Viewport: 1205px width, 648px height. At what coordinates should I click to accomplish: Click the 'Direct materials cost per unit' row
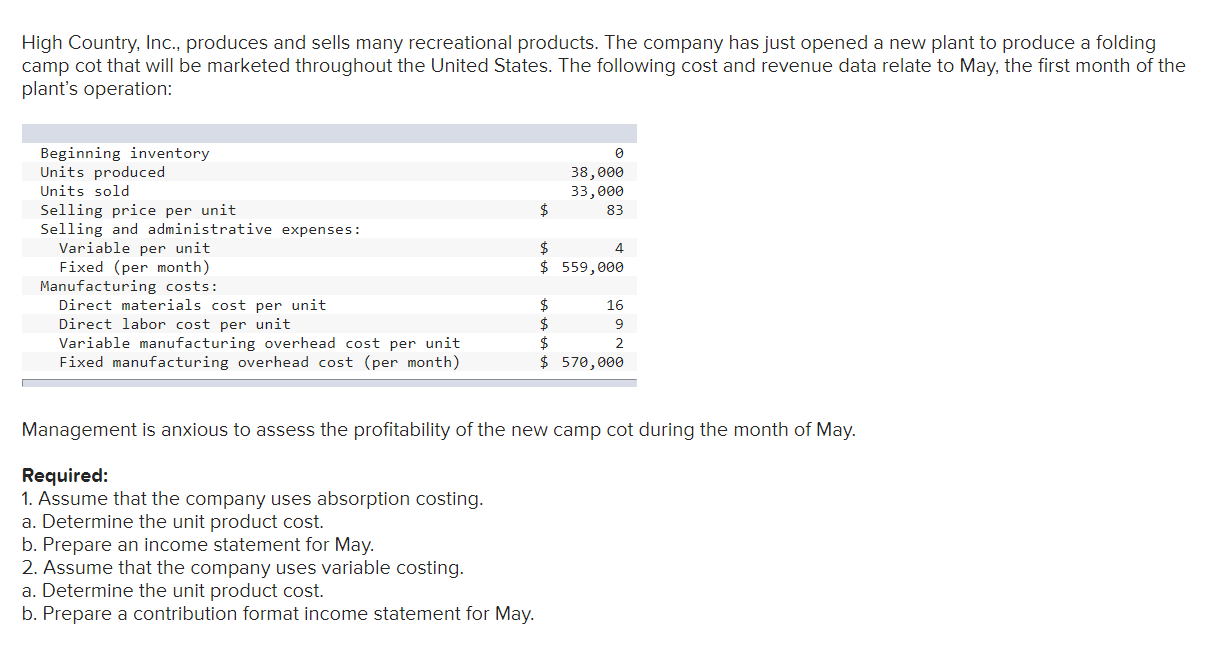pyautogui.click(x=192, y=305)
